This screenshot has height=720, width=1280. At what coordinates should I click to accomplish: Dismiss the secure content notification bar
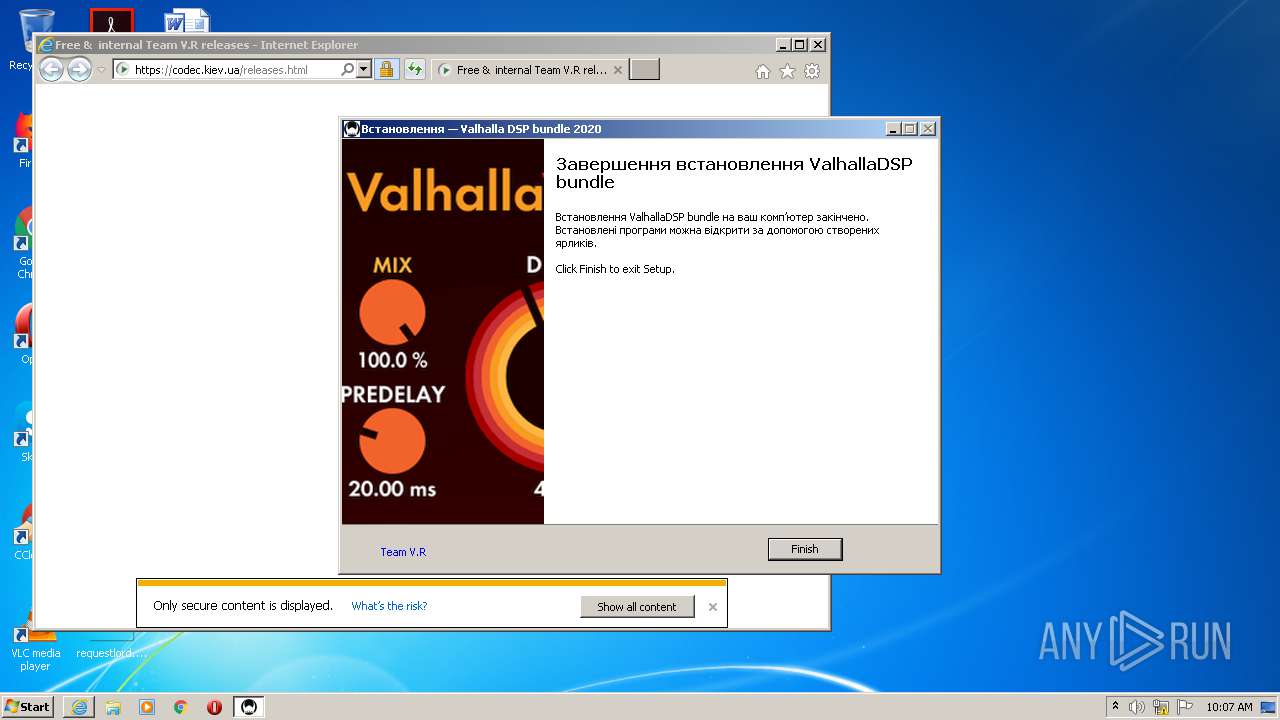pos(713,607)
